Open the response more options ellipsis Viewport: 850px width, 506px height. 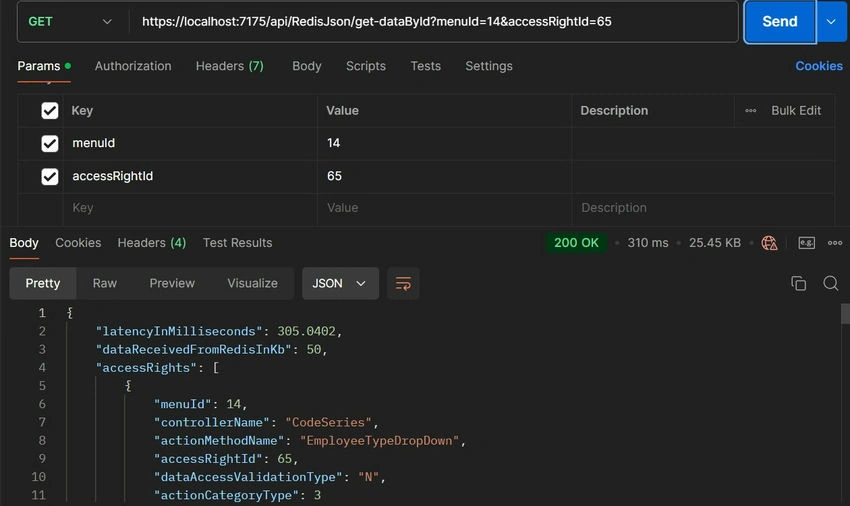[x=835, y=243]
